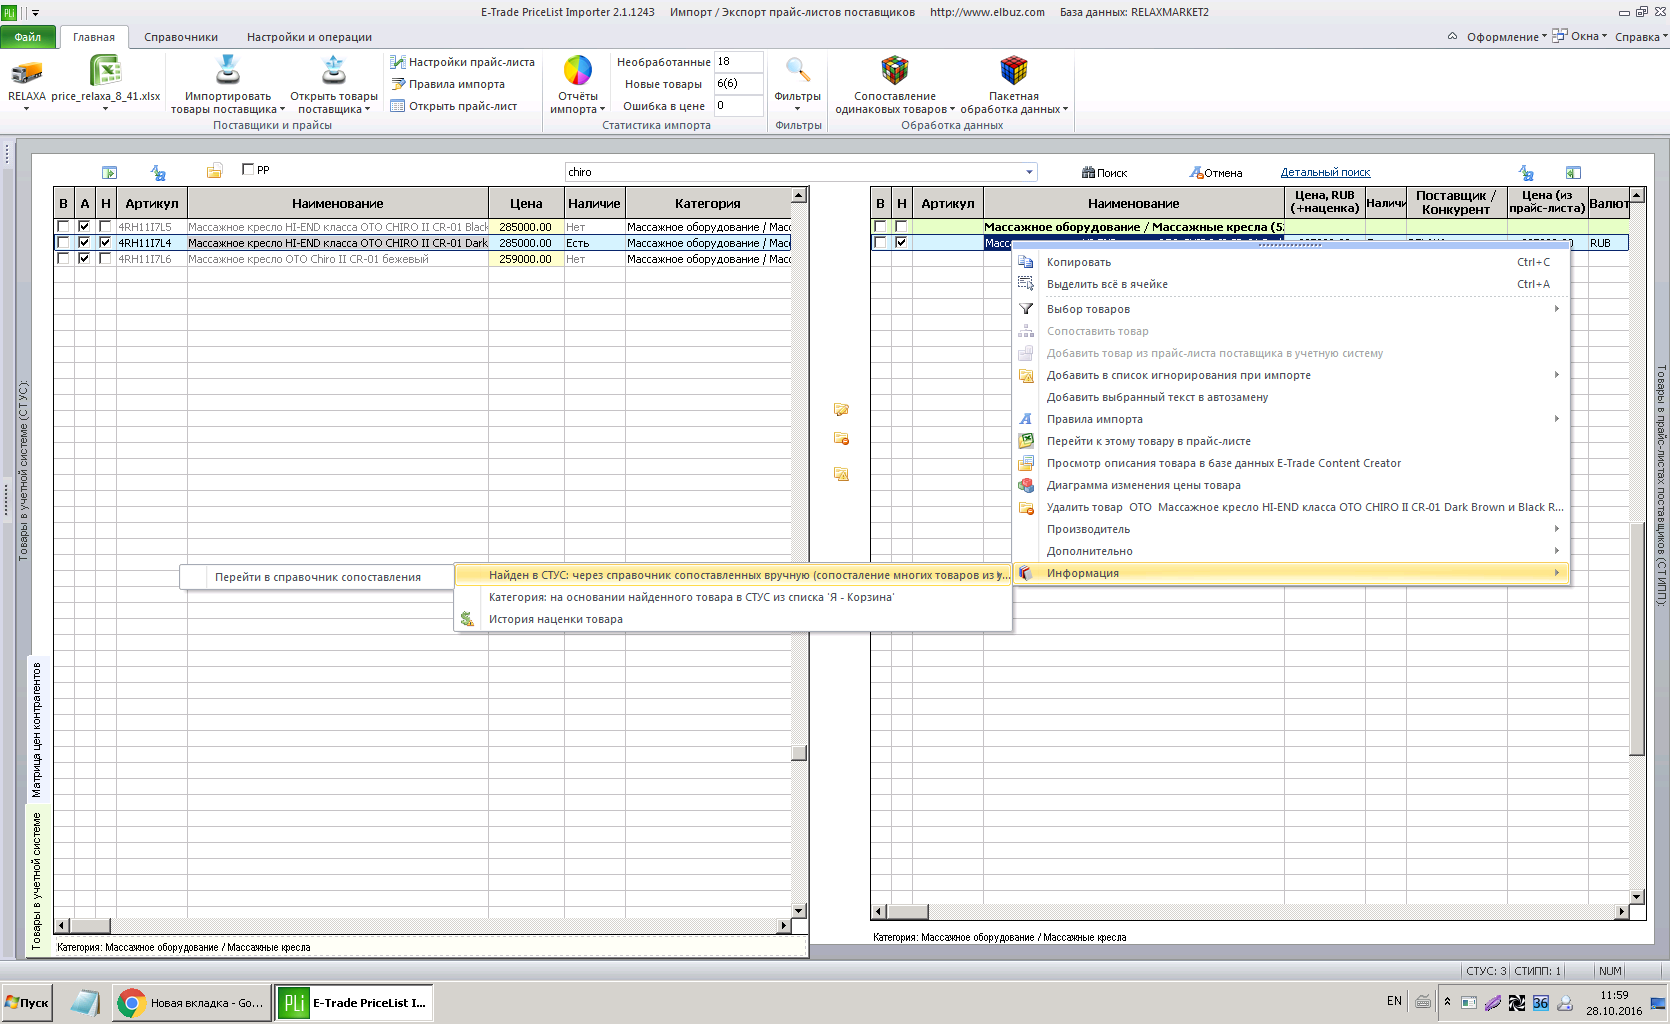Select Диаграмма изменения цены товара

1290,485
